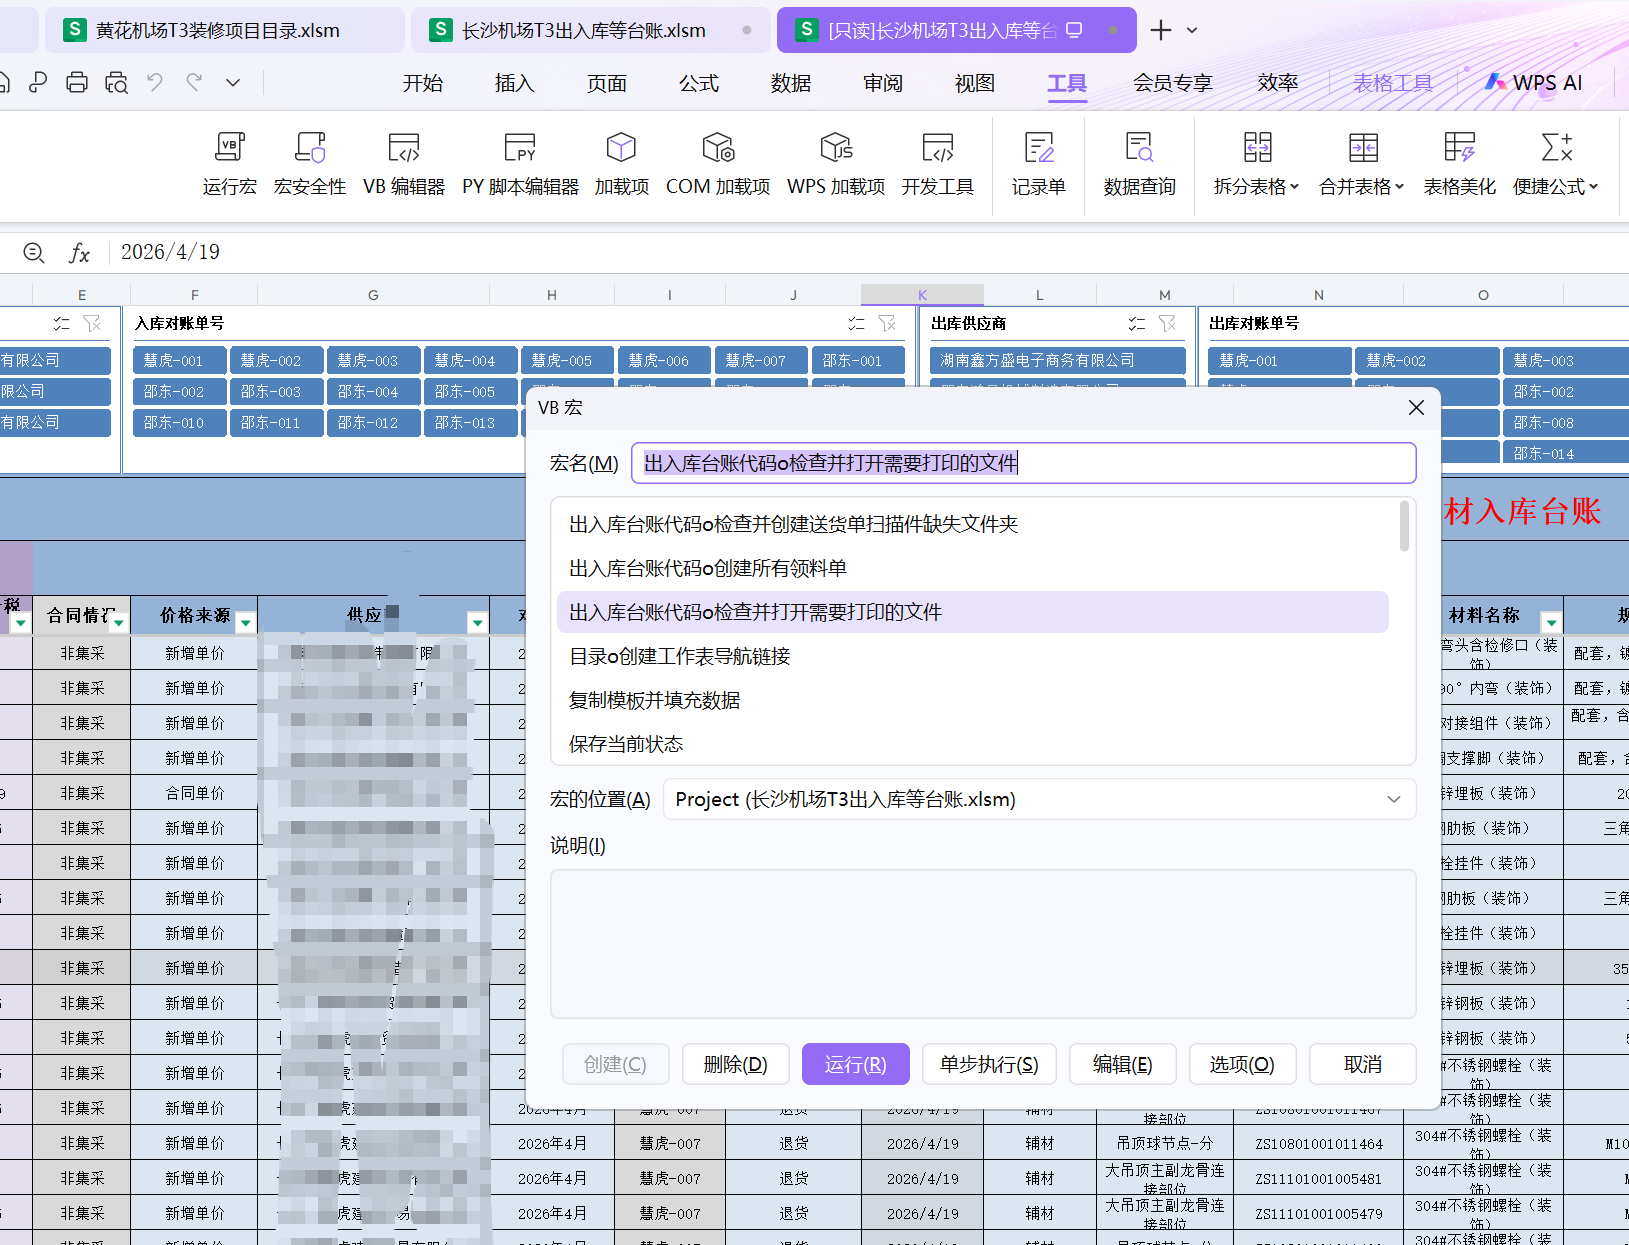The width and height of the screenshot is (1629, 1245).
Task: Select slicer item 慧虎-001 in 入库对账单号
Action: [180, 360]
